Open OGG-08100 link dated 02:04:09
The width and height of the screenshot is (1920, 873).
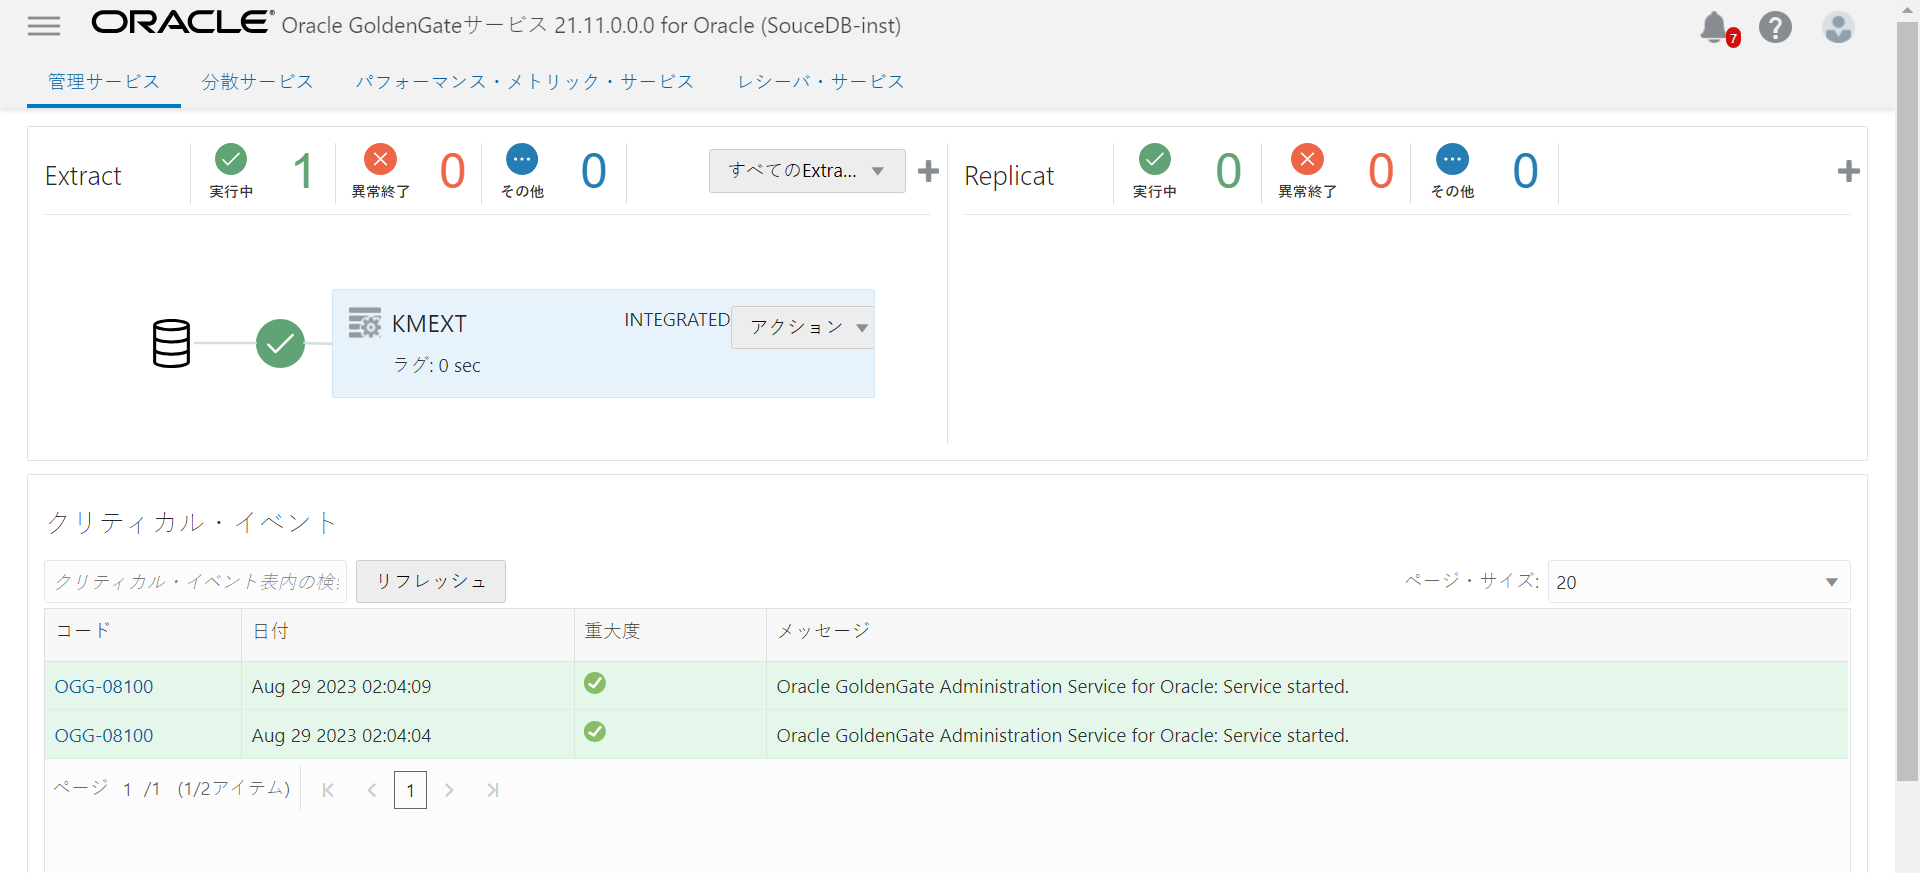104,687
